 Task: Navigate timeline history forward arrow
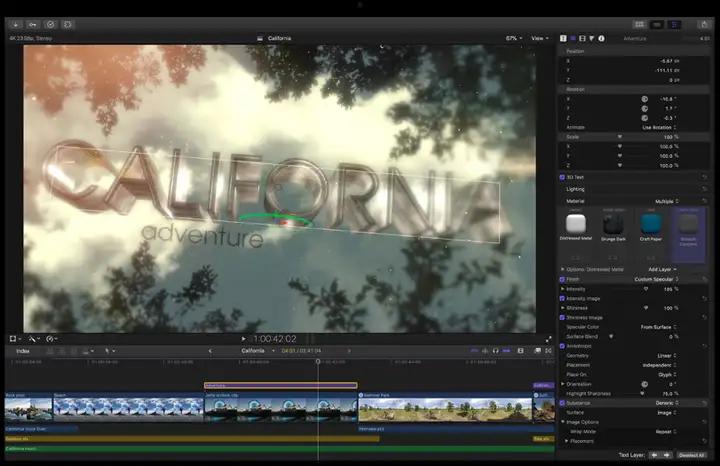pos(349,351)
